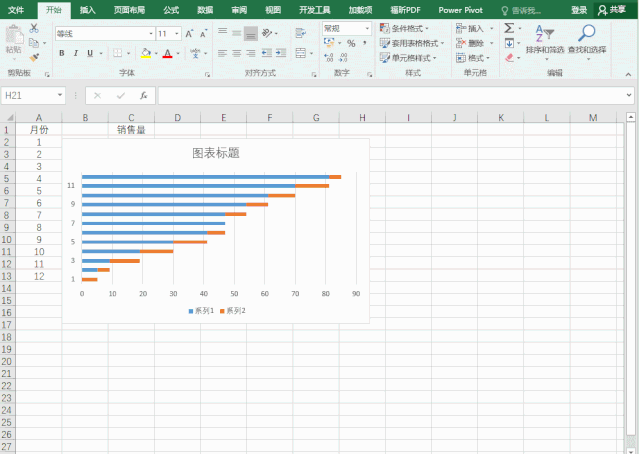Click the insert function fx icon
The image size is (639, 454).
click(143, 95)
